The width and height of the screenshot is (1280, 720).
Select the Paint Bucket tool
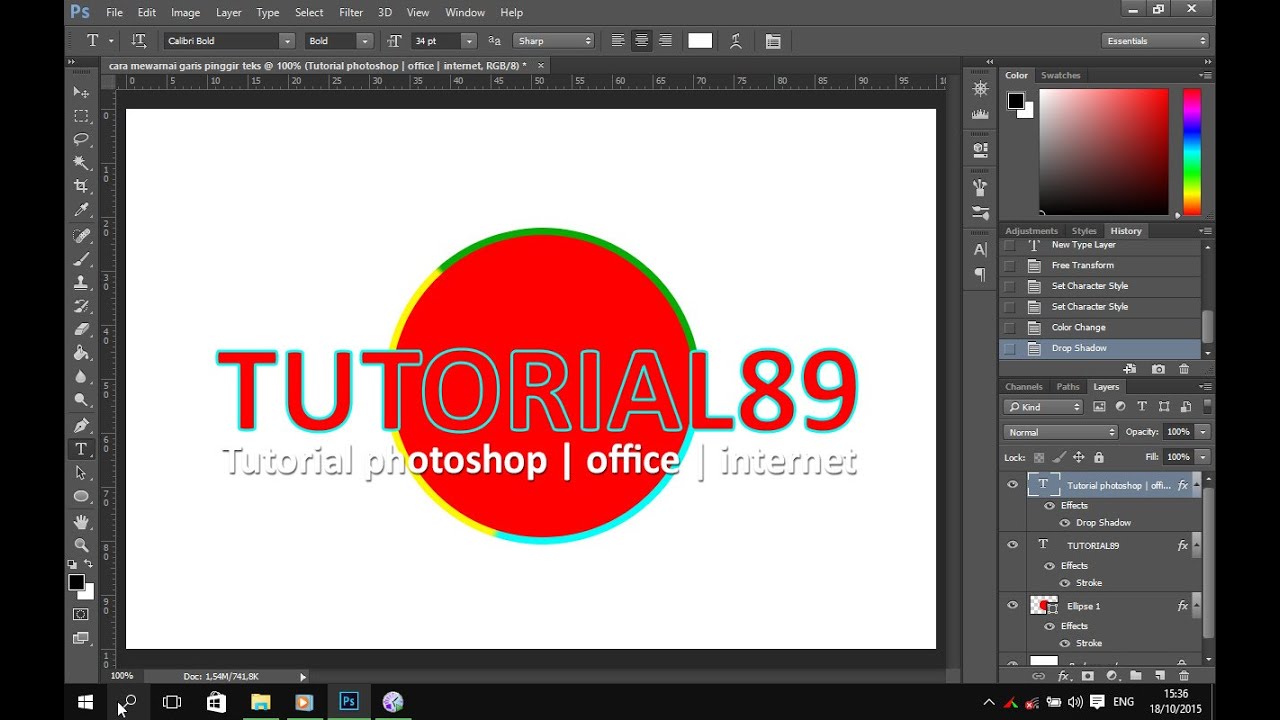[x=81, y=353]
